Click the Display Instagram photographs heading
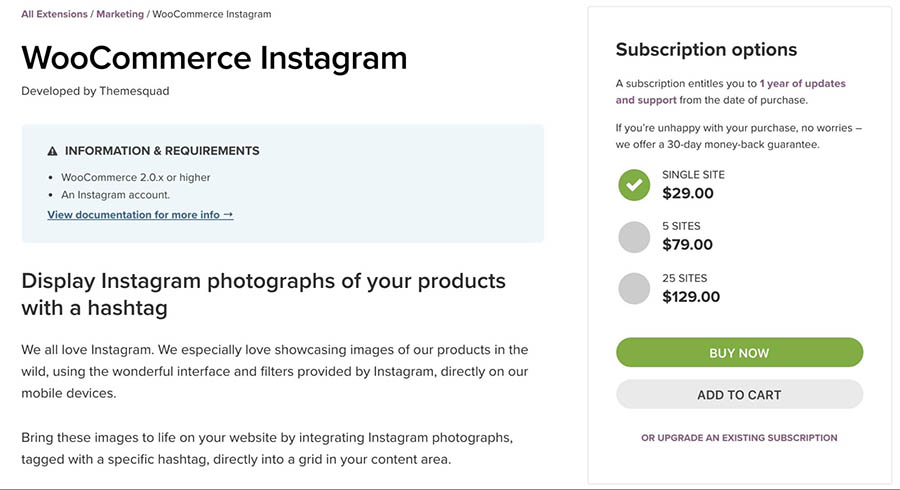This screenshot has width=900, height=490. 263,294
